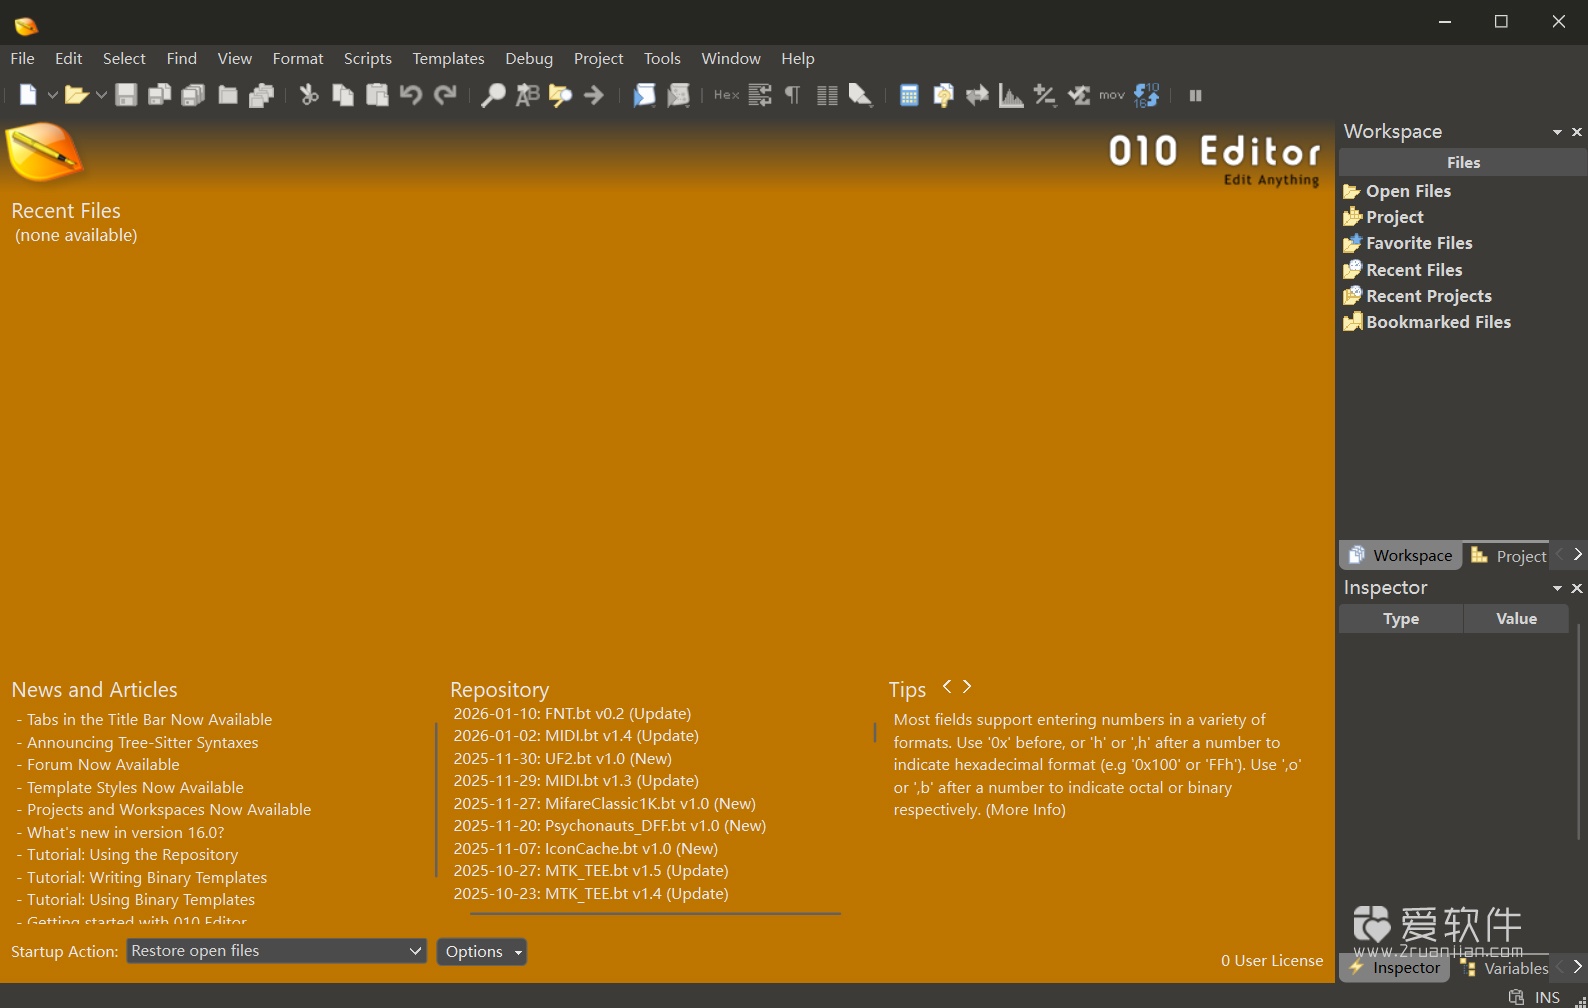
Task: Open the New file type dropdown arrow
Action: (52, 96)
